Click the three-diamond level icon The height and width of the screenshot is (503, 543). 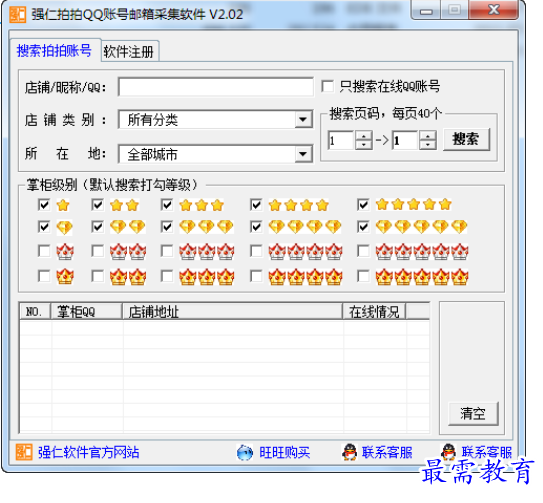(x=206, y=227)
